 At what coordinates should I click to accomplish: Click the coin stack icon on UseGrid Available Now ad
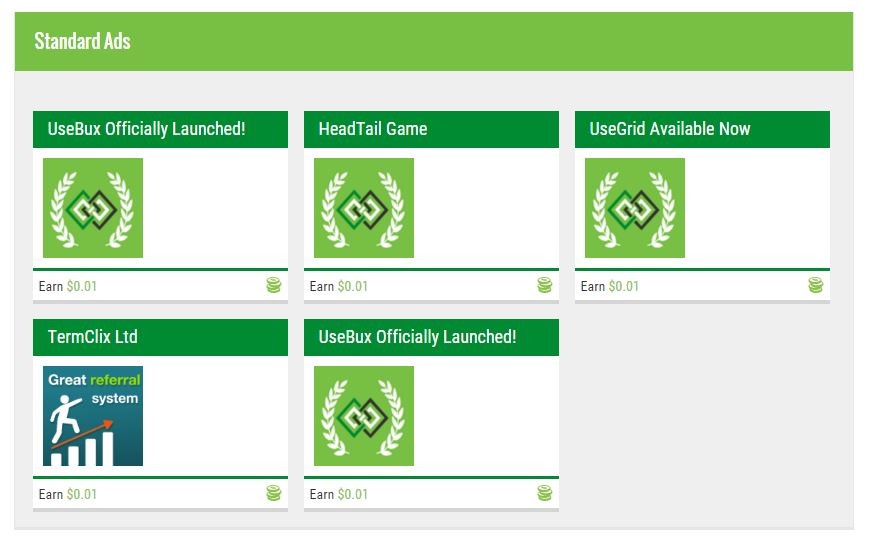click(815, 285)
